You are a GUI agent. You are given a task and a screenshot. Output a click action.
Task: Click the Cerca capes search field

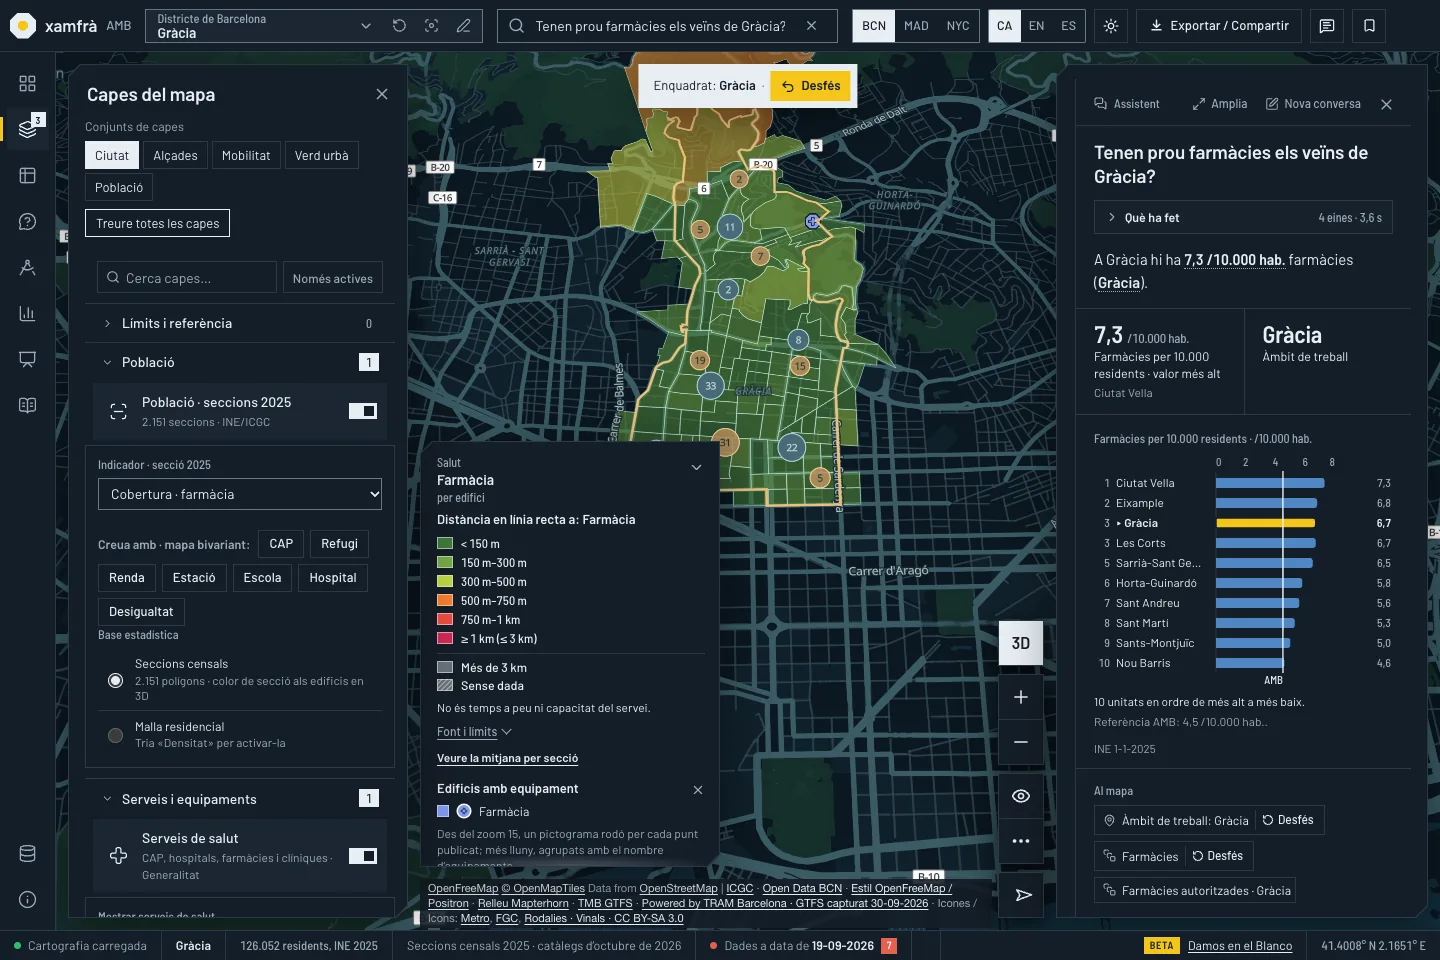click(187, 278)
